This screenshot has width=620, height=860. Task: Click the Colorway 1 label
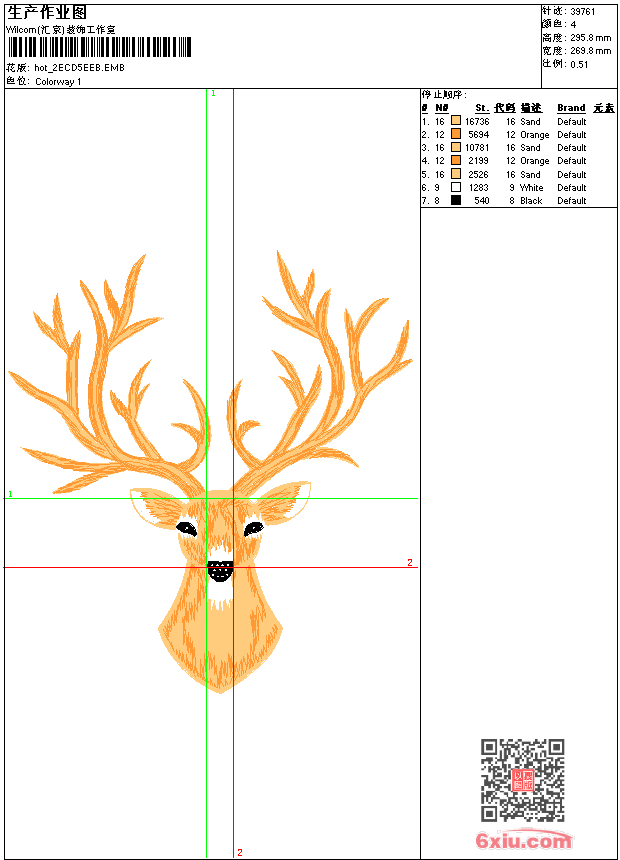[58, 81]
